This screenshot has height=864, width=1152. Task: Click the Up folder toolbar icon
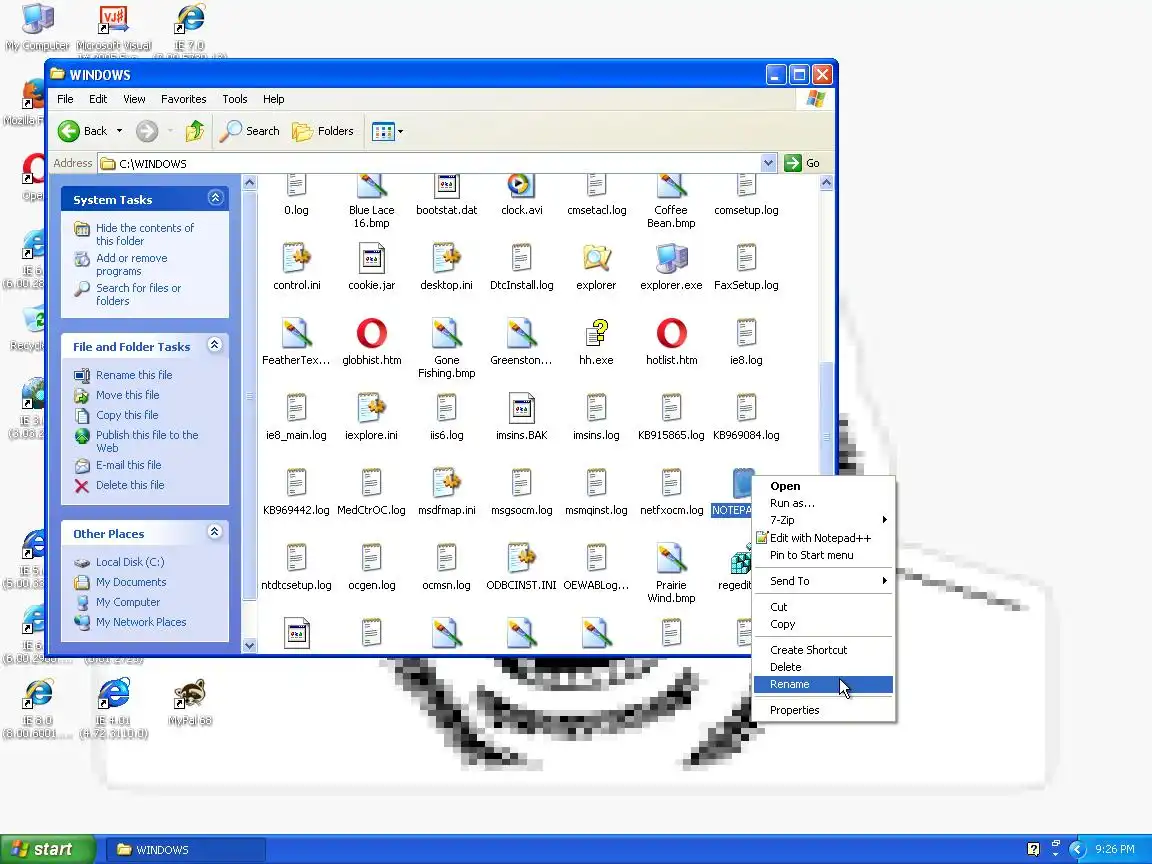(x=195, y=132)
